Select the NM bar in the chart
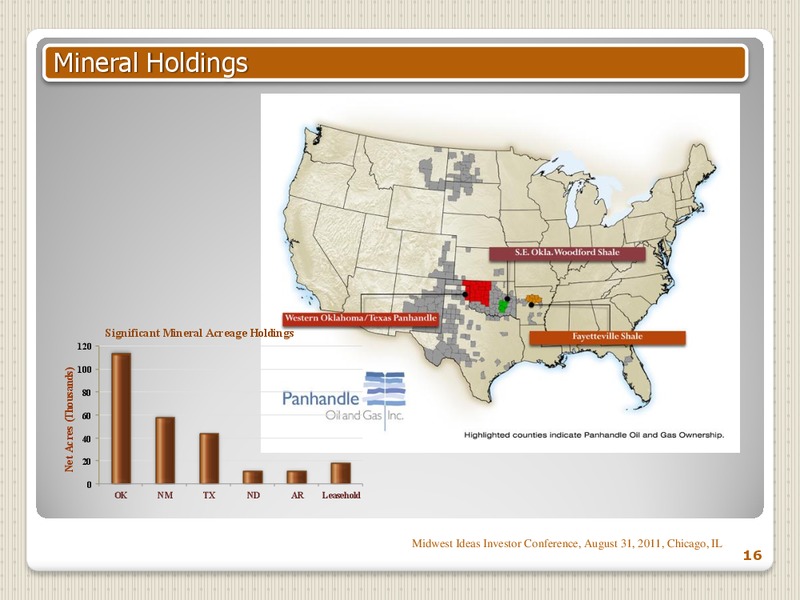Viewport: 800px width, 600px height. coord(165,450)
